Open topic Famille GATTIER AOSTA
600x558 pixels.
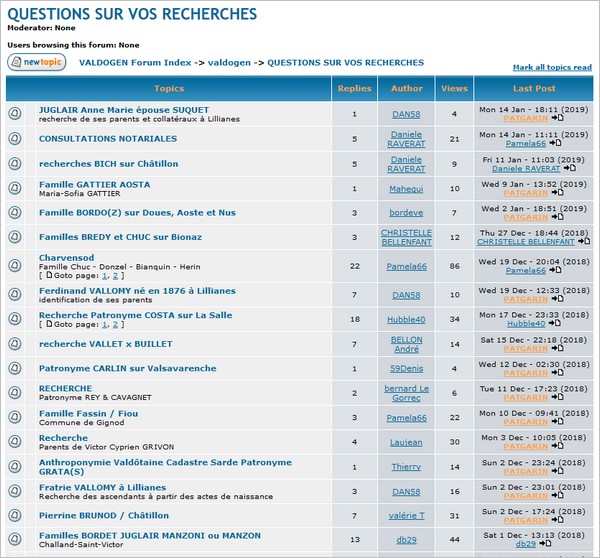(95, 184)
